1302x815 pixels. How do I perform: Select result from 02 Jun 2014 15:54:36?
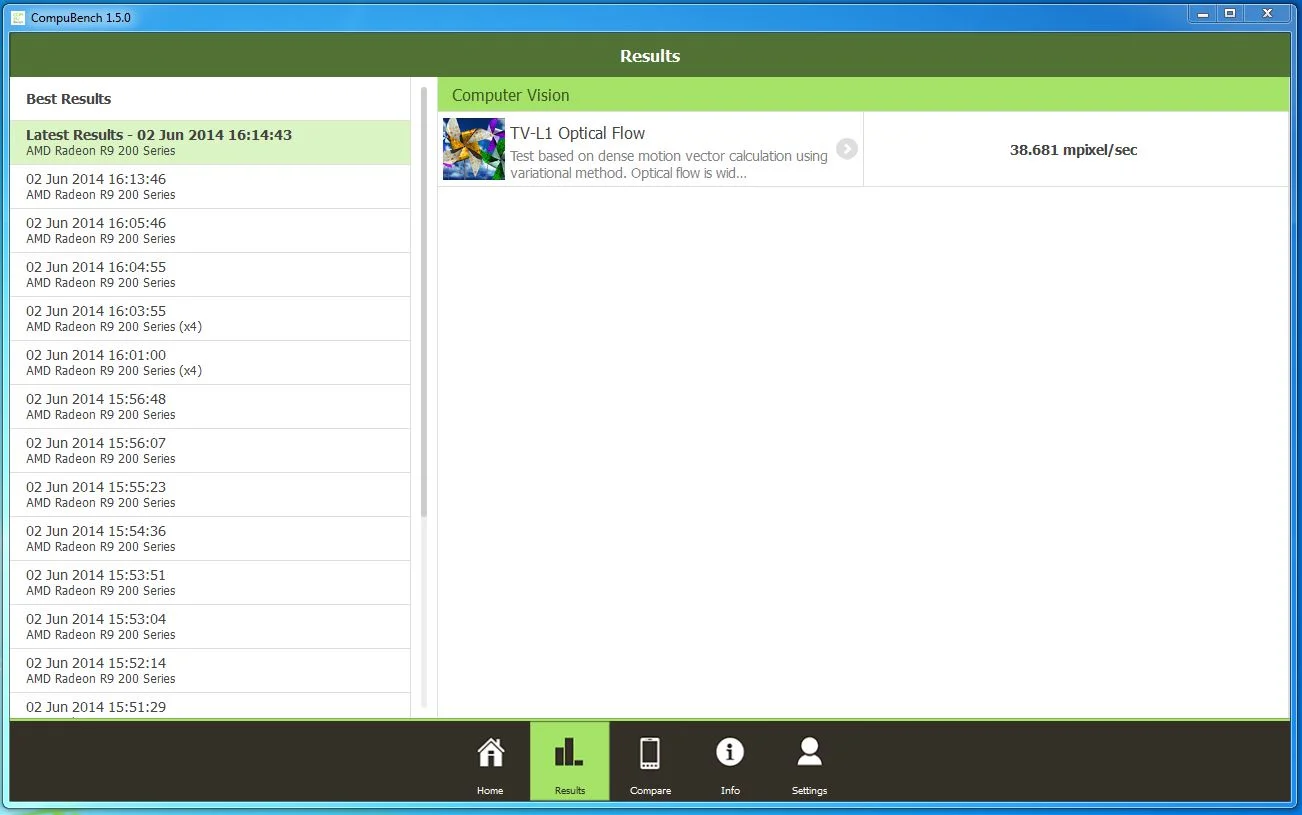pos(210,539)
